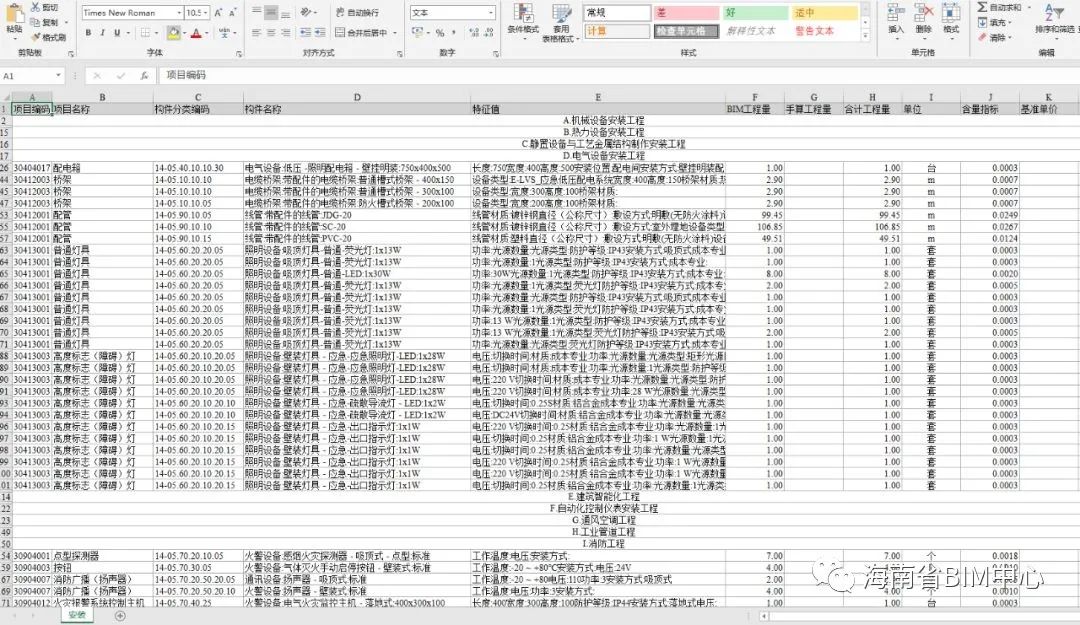1080x625 pixels.
Task: Open the font color dropdown arrow
Action: [x=207, y=33]
